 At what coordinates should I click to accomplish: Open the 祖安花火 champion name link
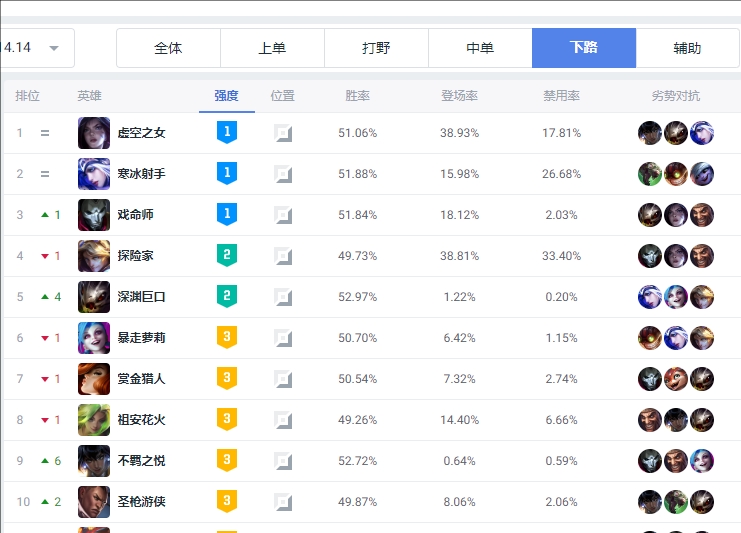141,420
